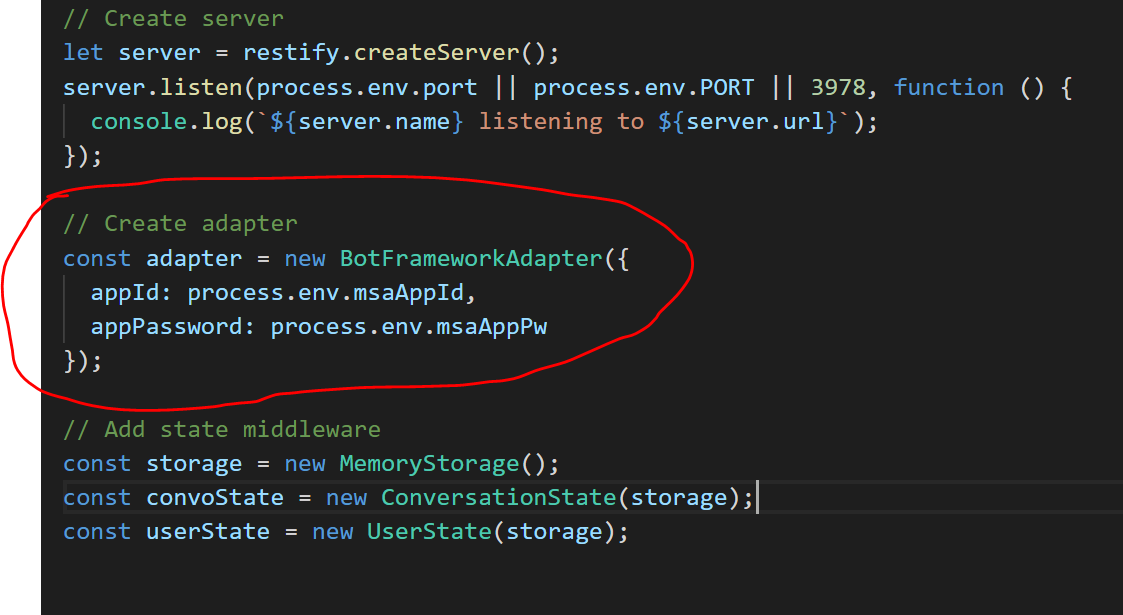Click the 'MemoryStorage()' constructor
1123x615 pixels.
tap(443, 464)
